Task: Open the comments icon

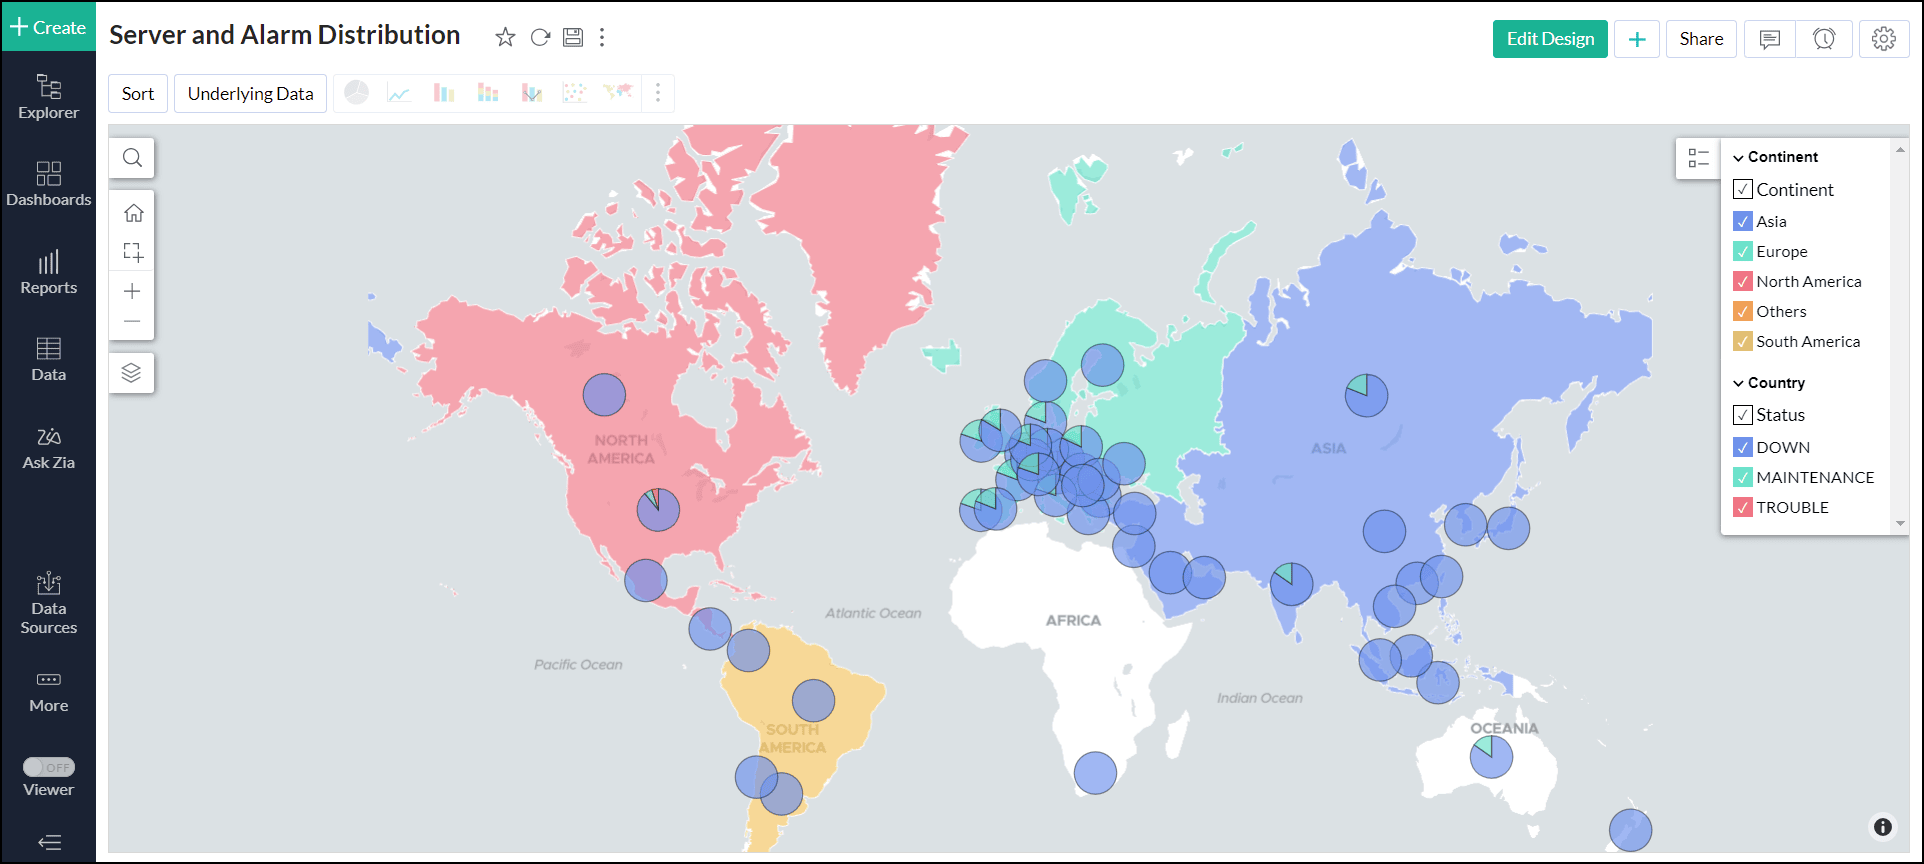Action: tap(1770, 39)
